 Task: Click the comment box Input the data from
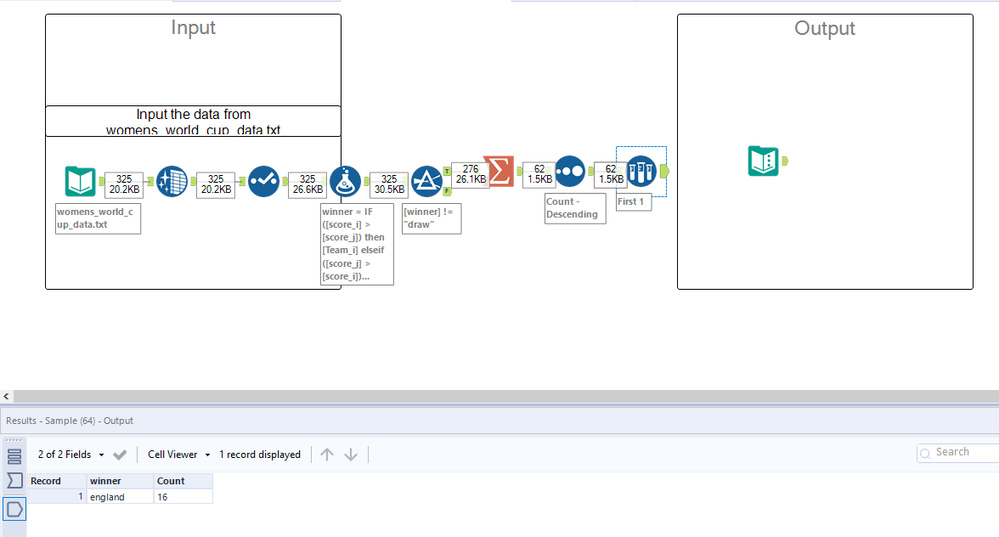point(193,121)
